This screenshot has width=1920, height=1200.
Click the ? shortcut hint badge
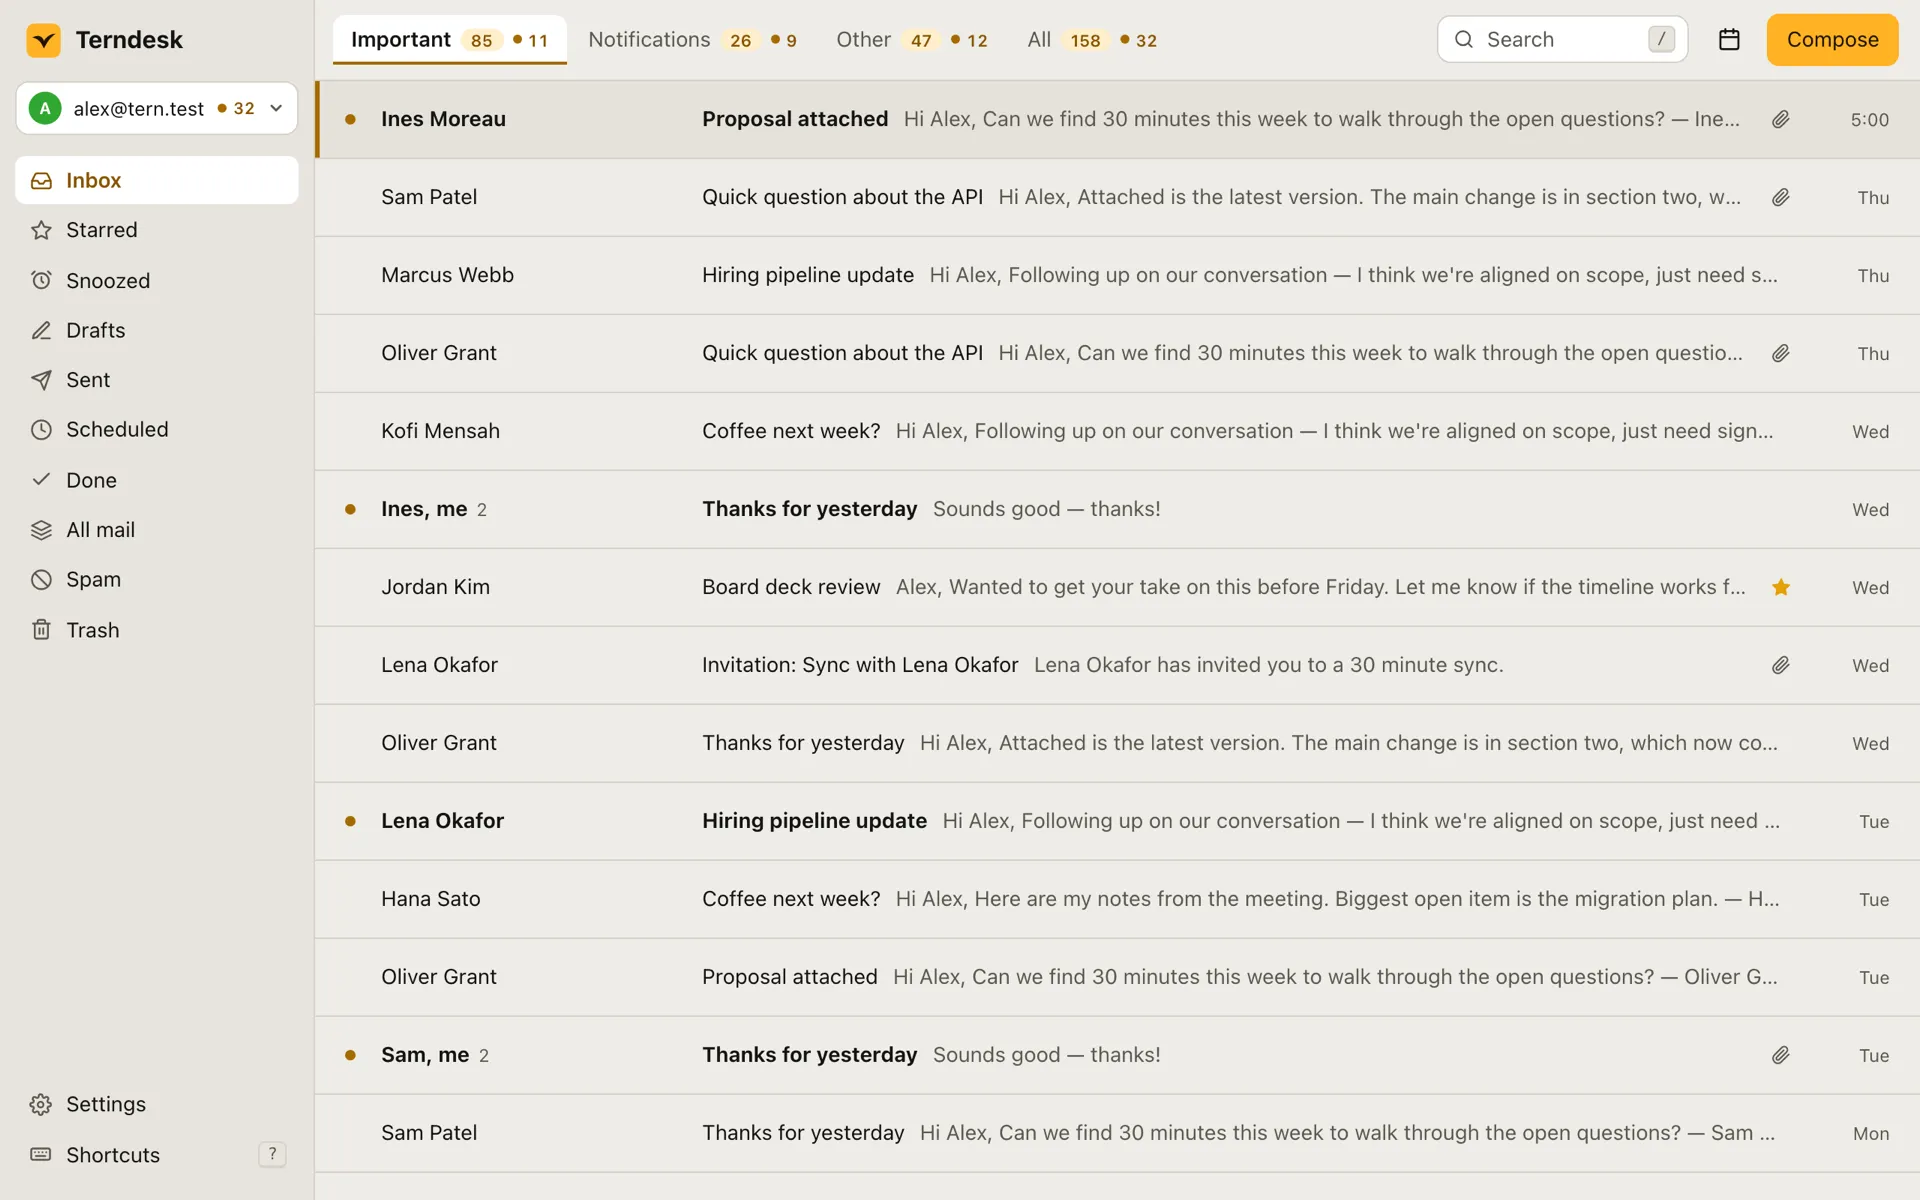272,1154
